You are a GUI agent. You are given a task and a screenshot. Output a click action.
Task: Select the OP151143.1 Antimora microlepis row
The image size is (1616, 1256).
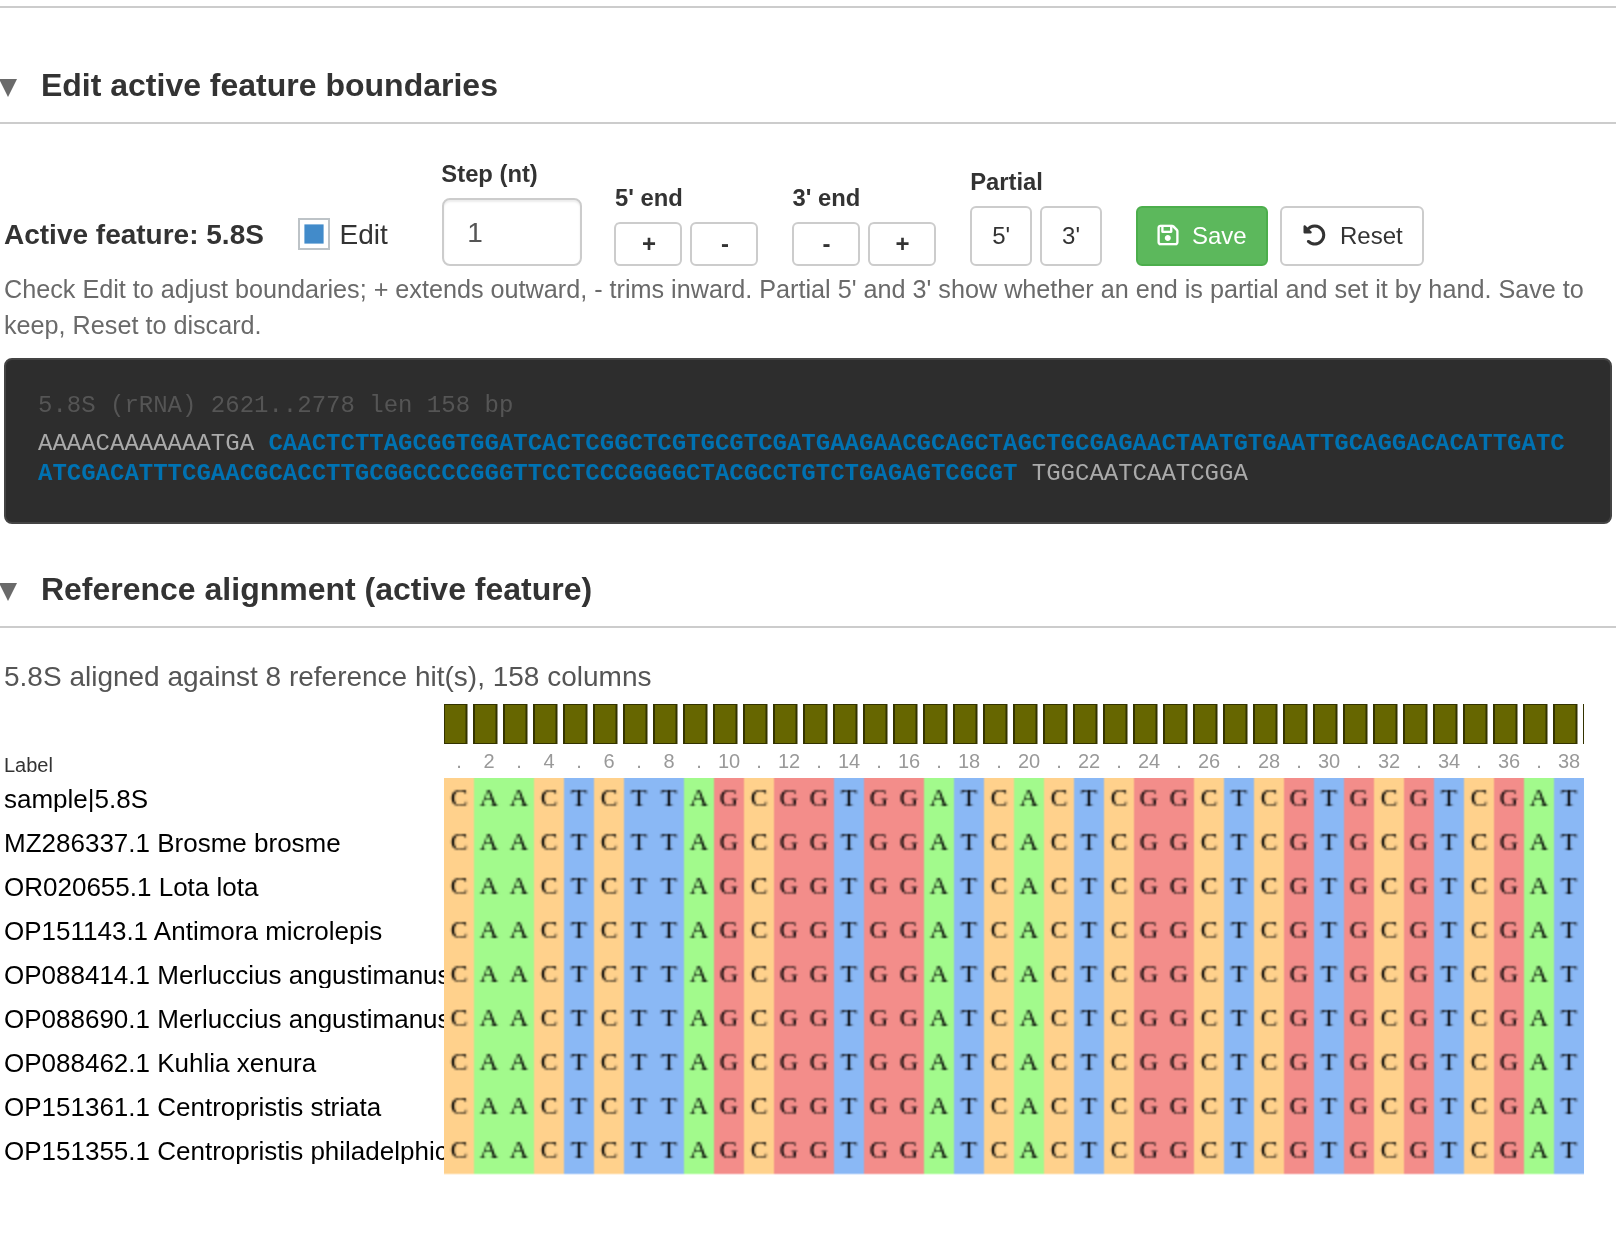pos(193,931)
